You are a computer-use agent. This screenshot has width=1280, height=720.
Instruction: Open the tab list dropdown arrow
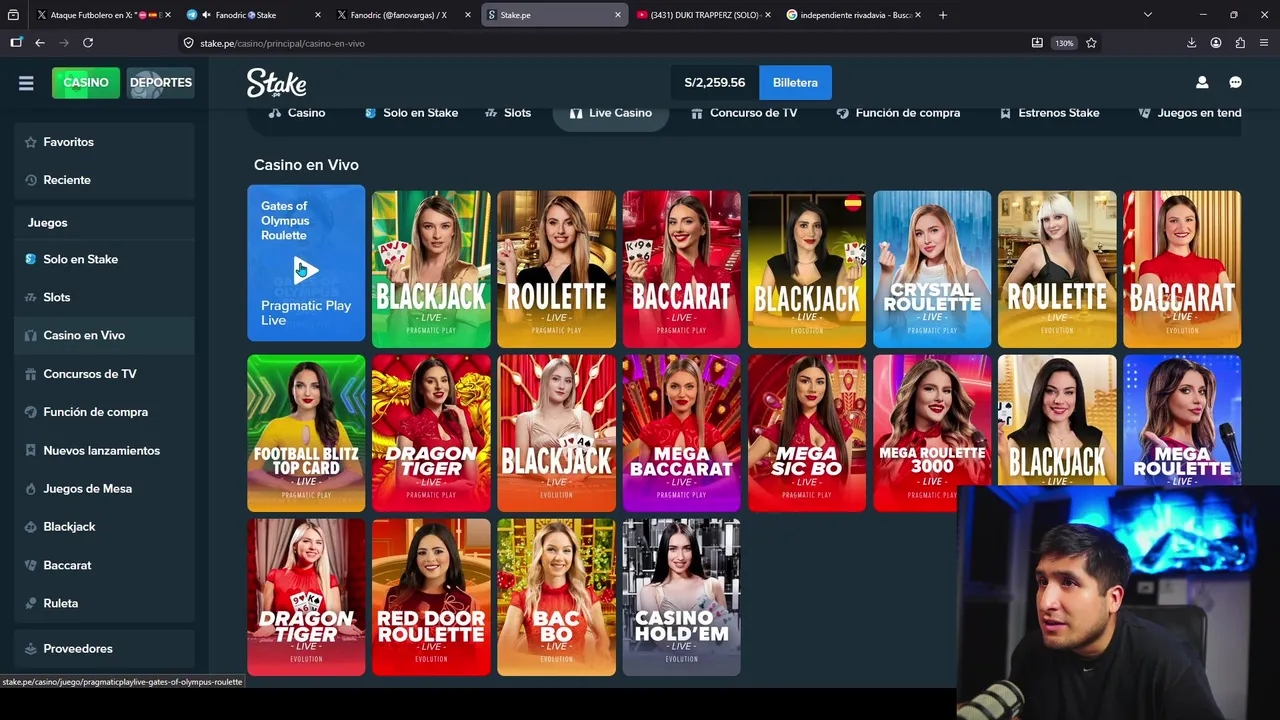1147,15
